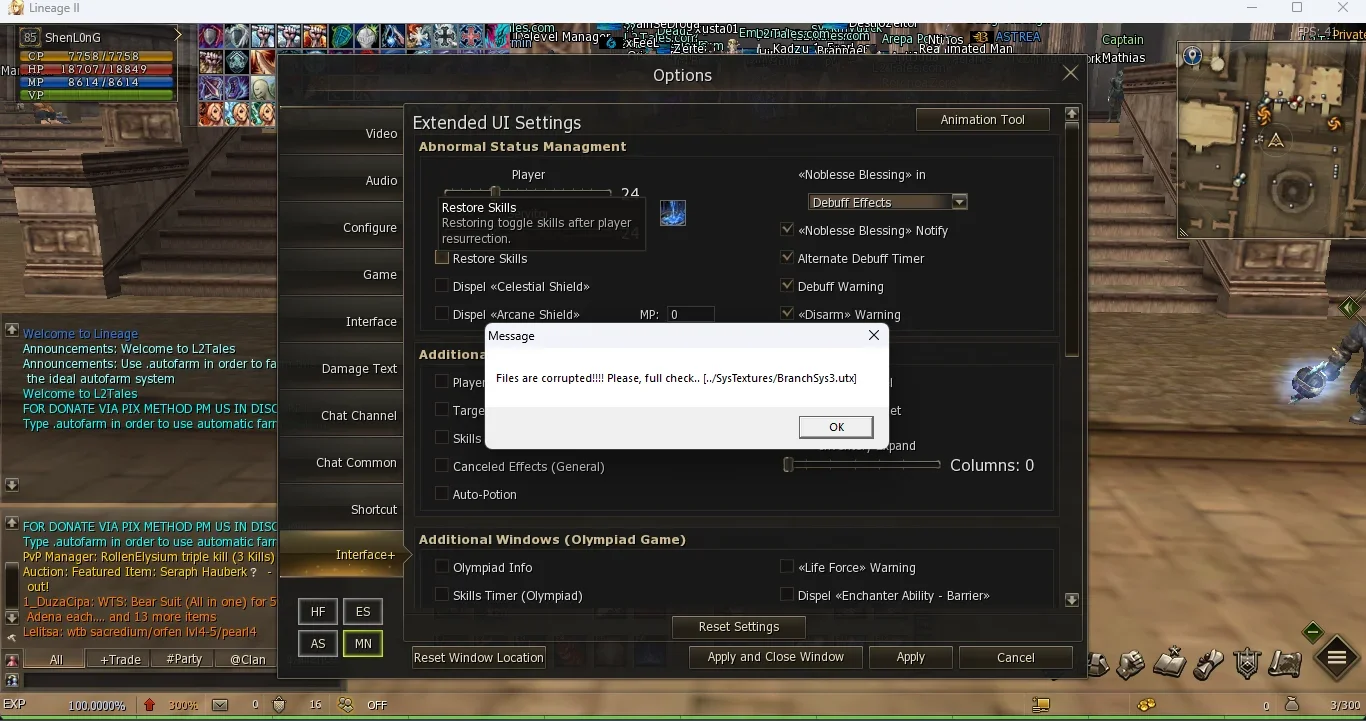1366x721 pixels.
Task: Click the party members icon beside OFF
Action: [346, 705]
